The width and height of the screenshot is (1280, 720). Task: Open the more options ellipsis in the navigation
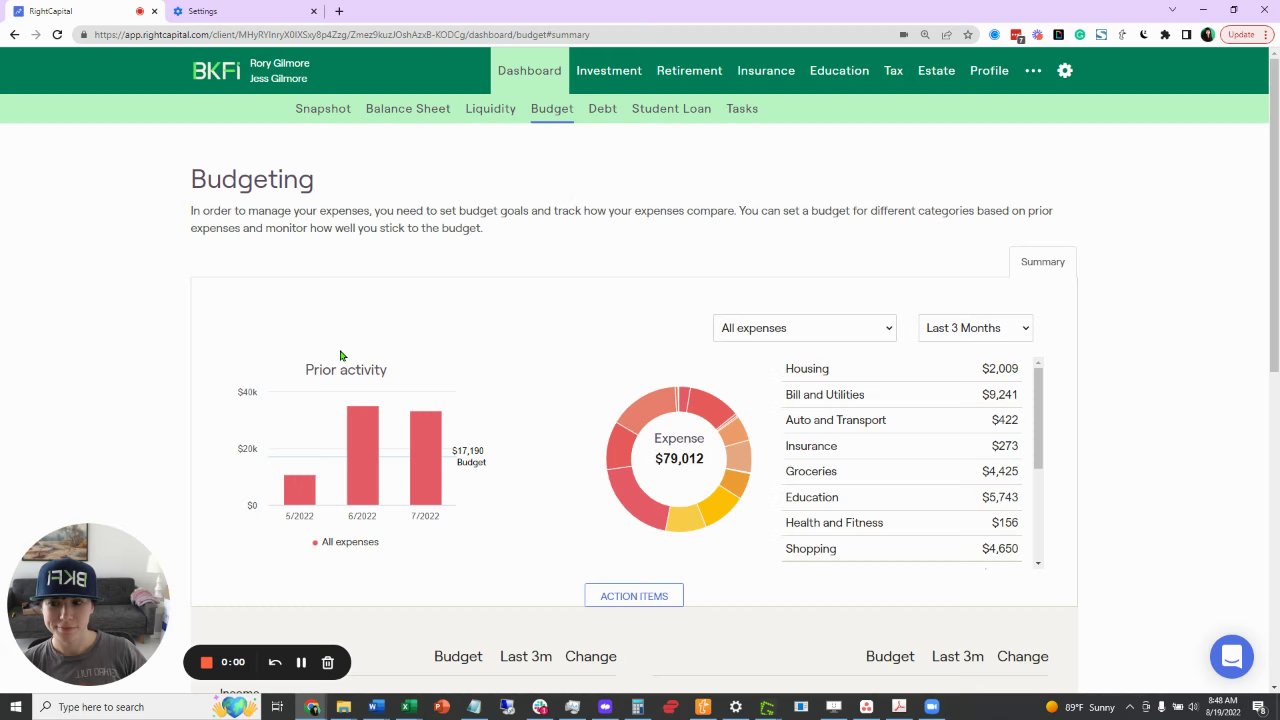1033,71
